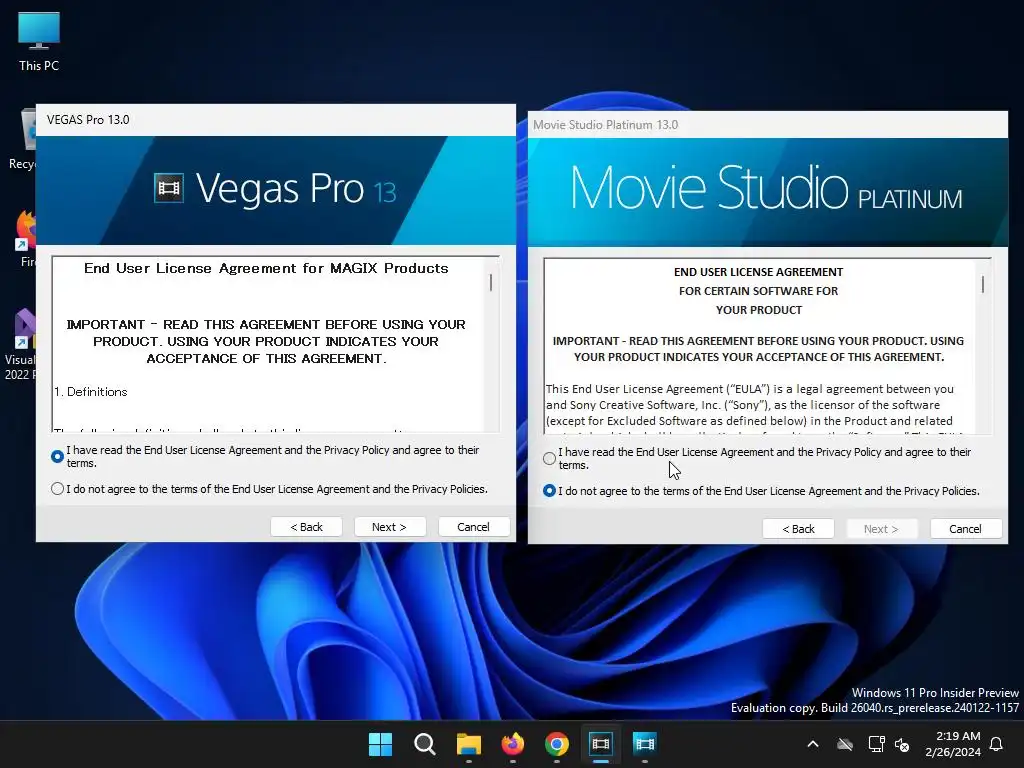Click the Movie Studio Platinum 13.0 title bar
Screen dimensions: 1024x768
[767, 125]
